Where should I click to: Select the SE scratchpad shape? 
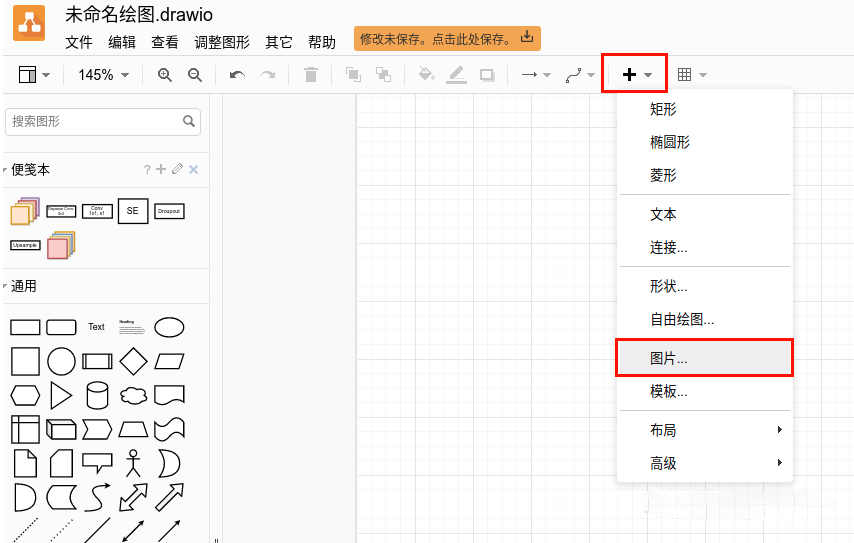pos(133,211)
